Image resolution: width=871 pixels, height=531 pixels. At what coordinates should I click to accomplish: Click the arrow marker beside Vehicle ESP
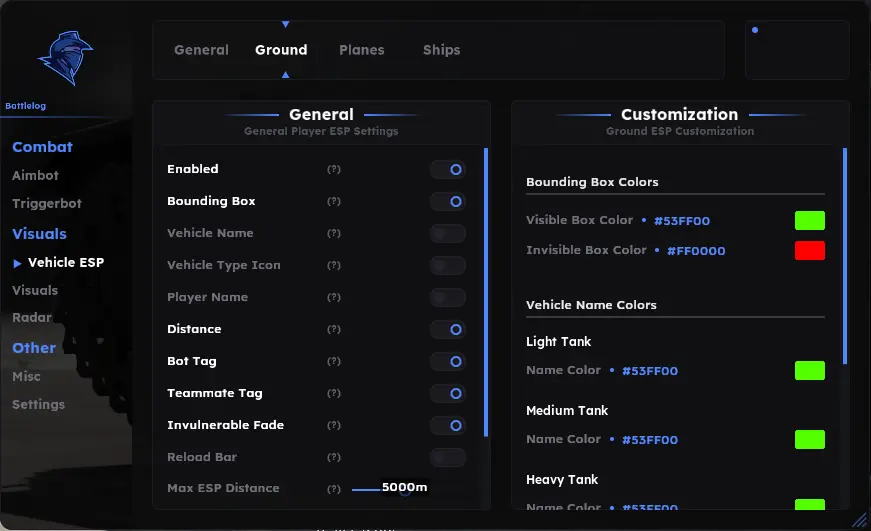17,263
